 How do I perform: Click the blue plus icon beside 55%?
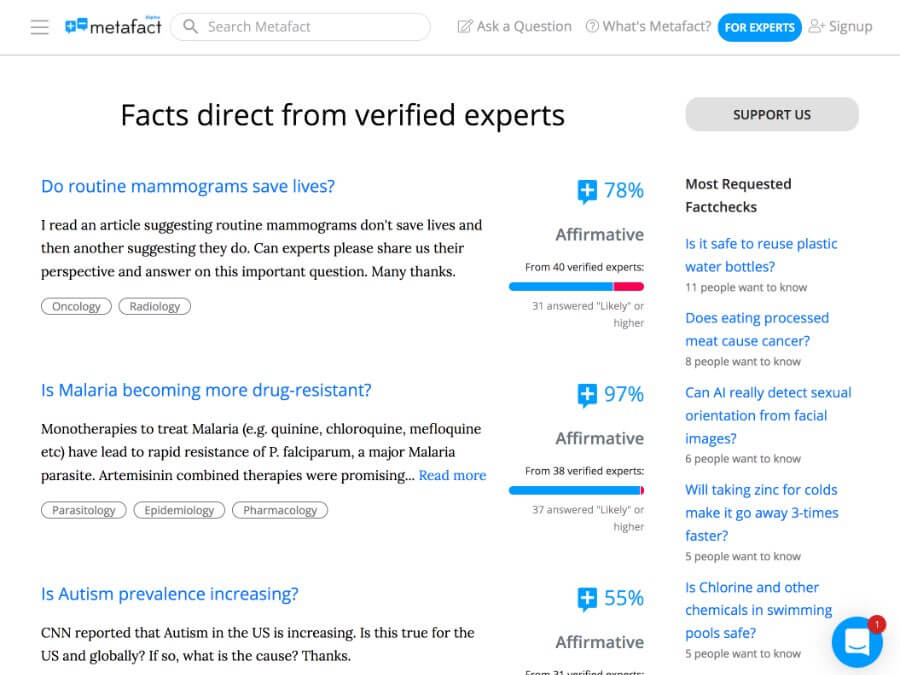point(587,599)
